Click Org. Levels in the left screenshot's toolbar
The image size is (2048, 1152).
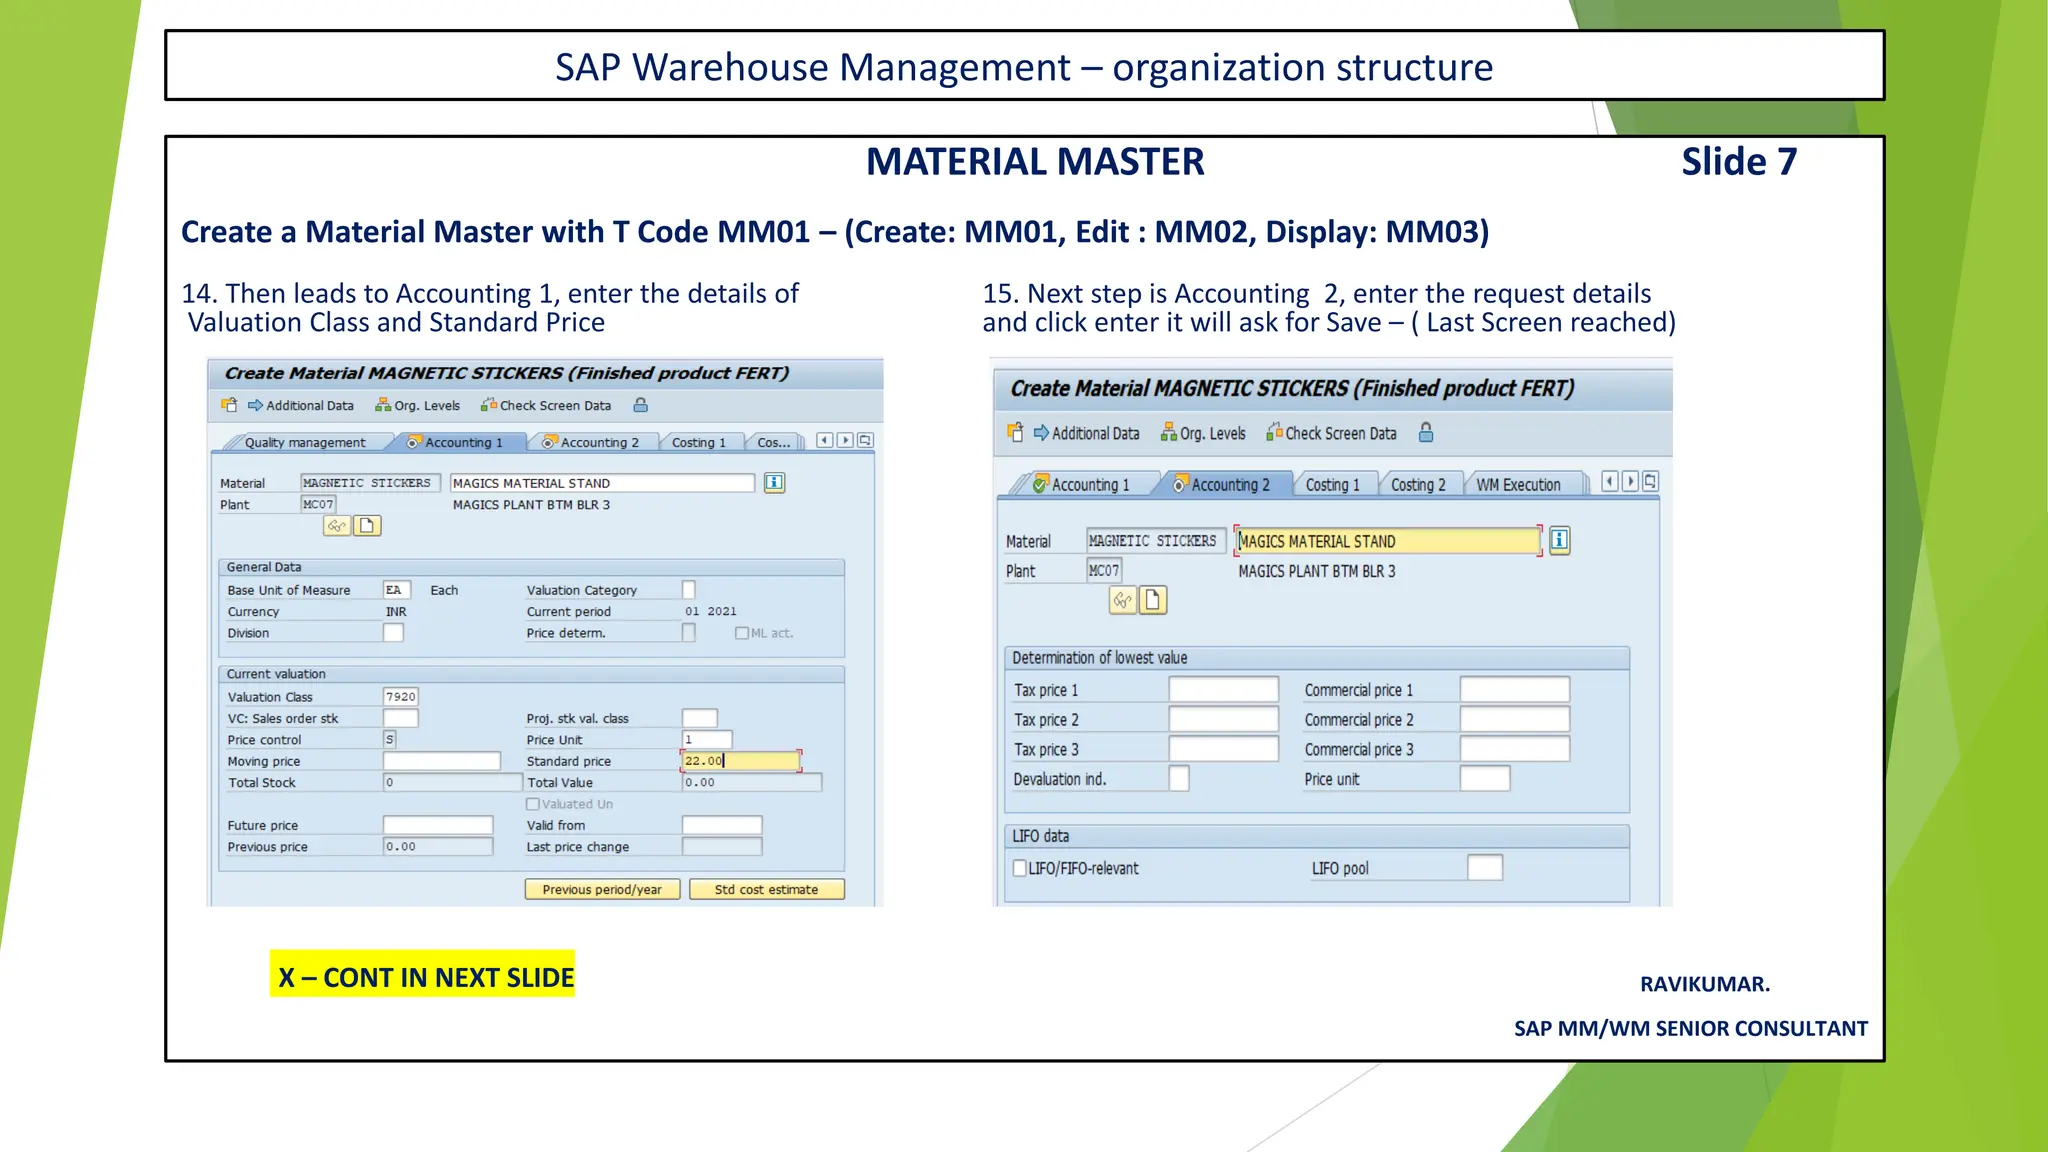[x=417, y=405]
